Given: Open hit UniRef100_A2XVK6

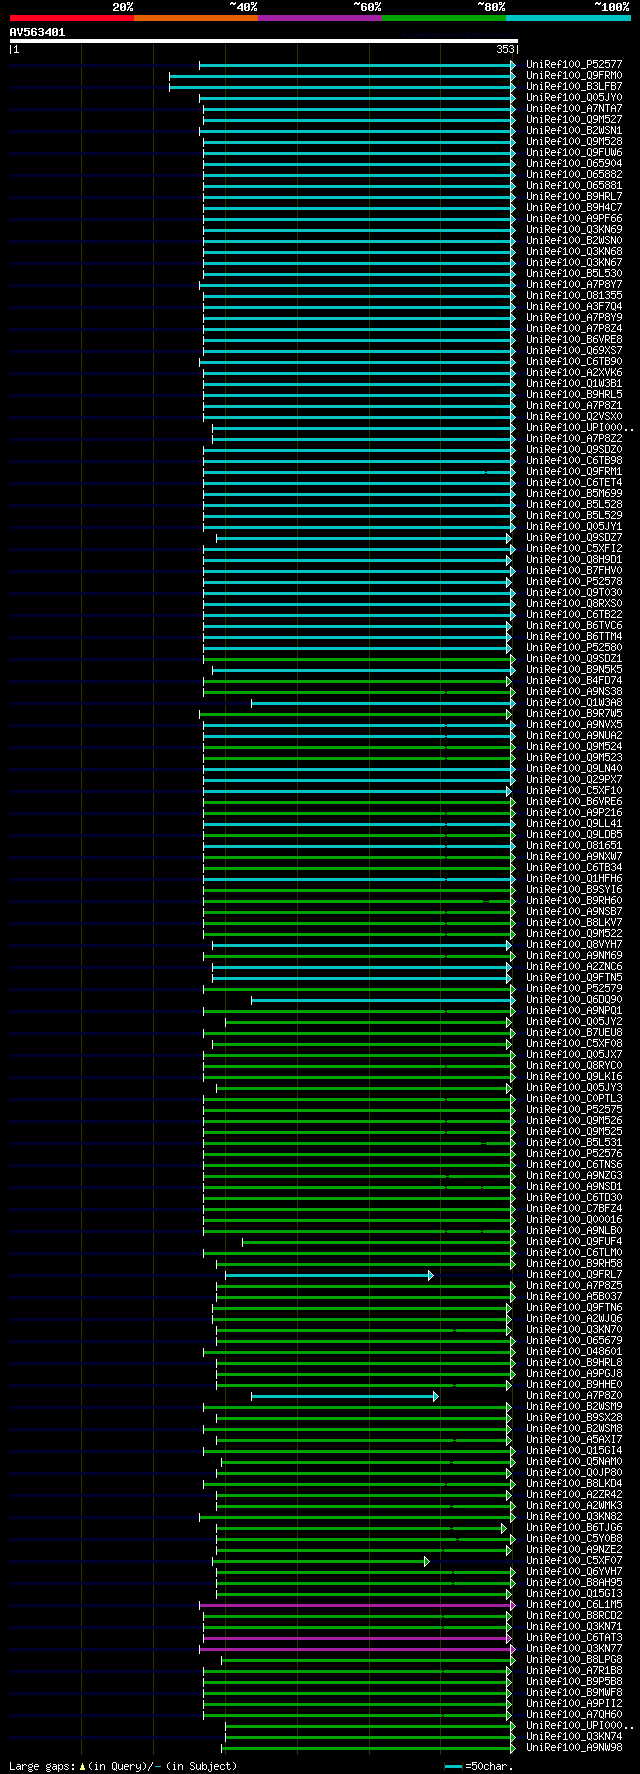Looking at the screenshot, I should pos(574,373).
